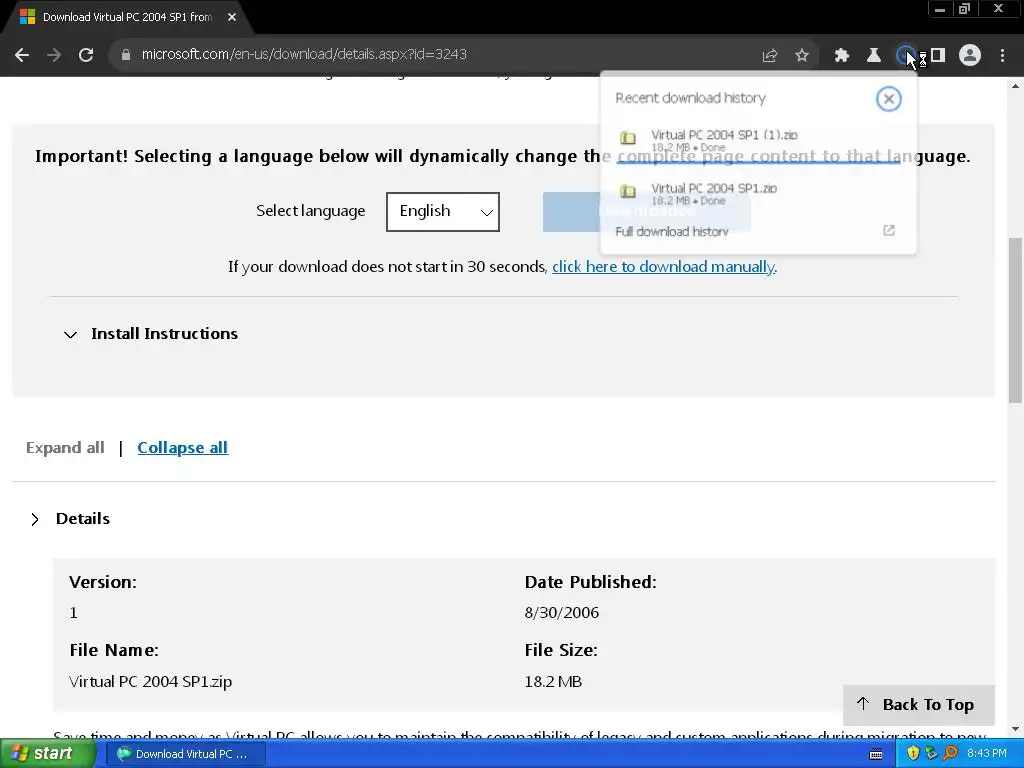Click here to download manually link
The height and width of the screenshot is (768, 1024).
tap(663, 267)
